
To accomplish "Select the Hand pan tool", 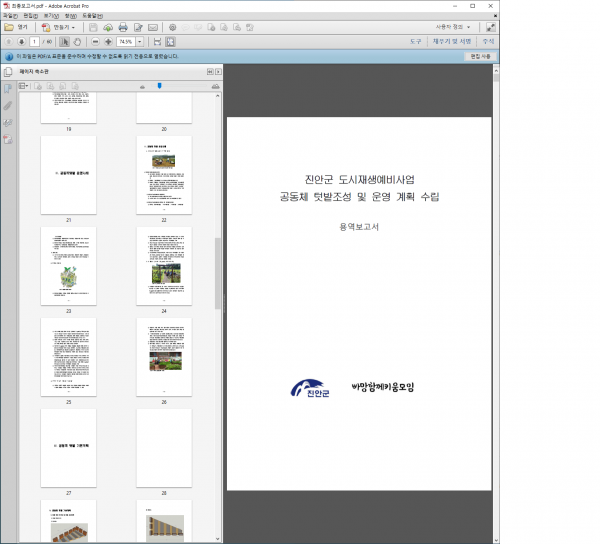I will point(77,42).
